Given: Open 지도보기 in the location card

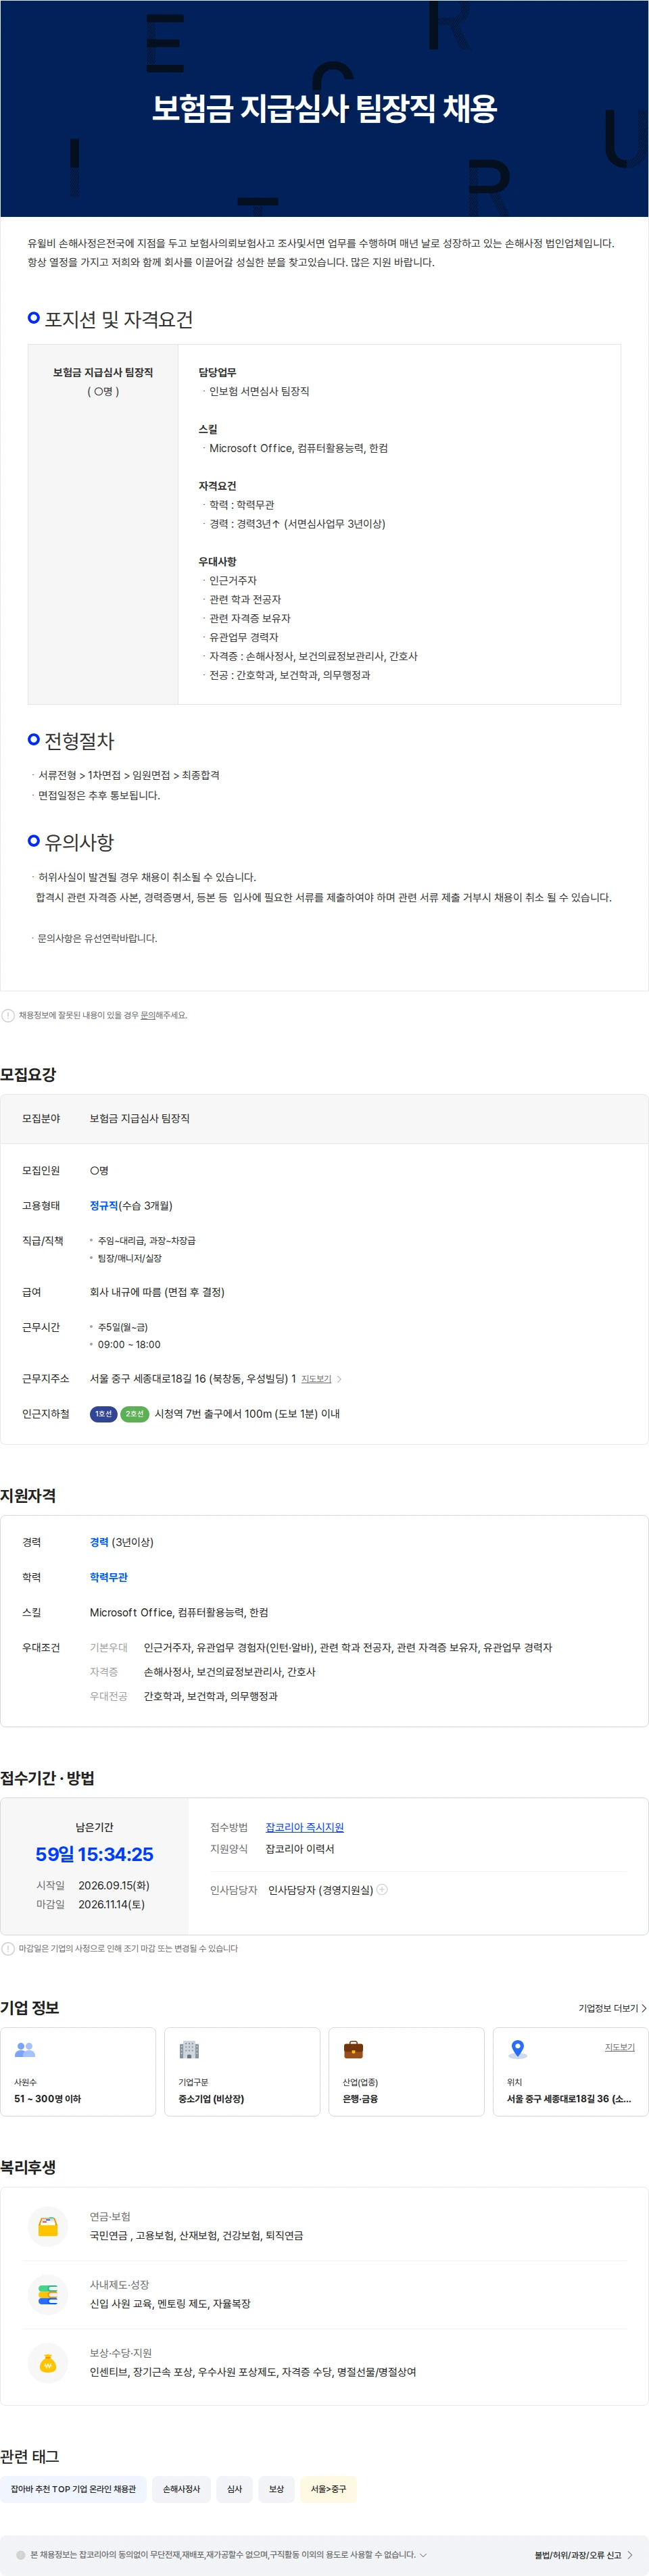Looking at the screenshot, I should pyautogui.click(x=619, y=2046).
